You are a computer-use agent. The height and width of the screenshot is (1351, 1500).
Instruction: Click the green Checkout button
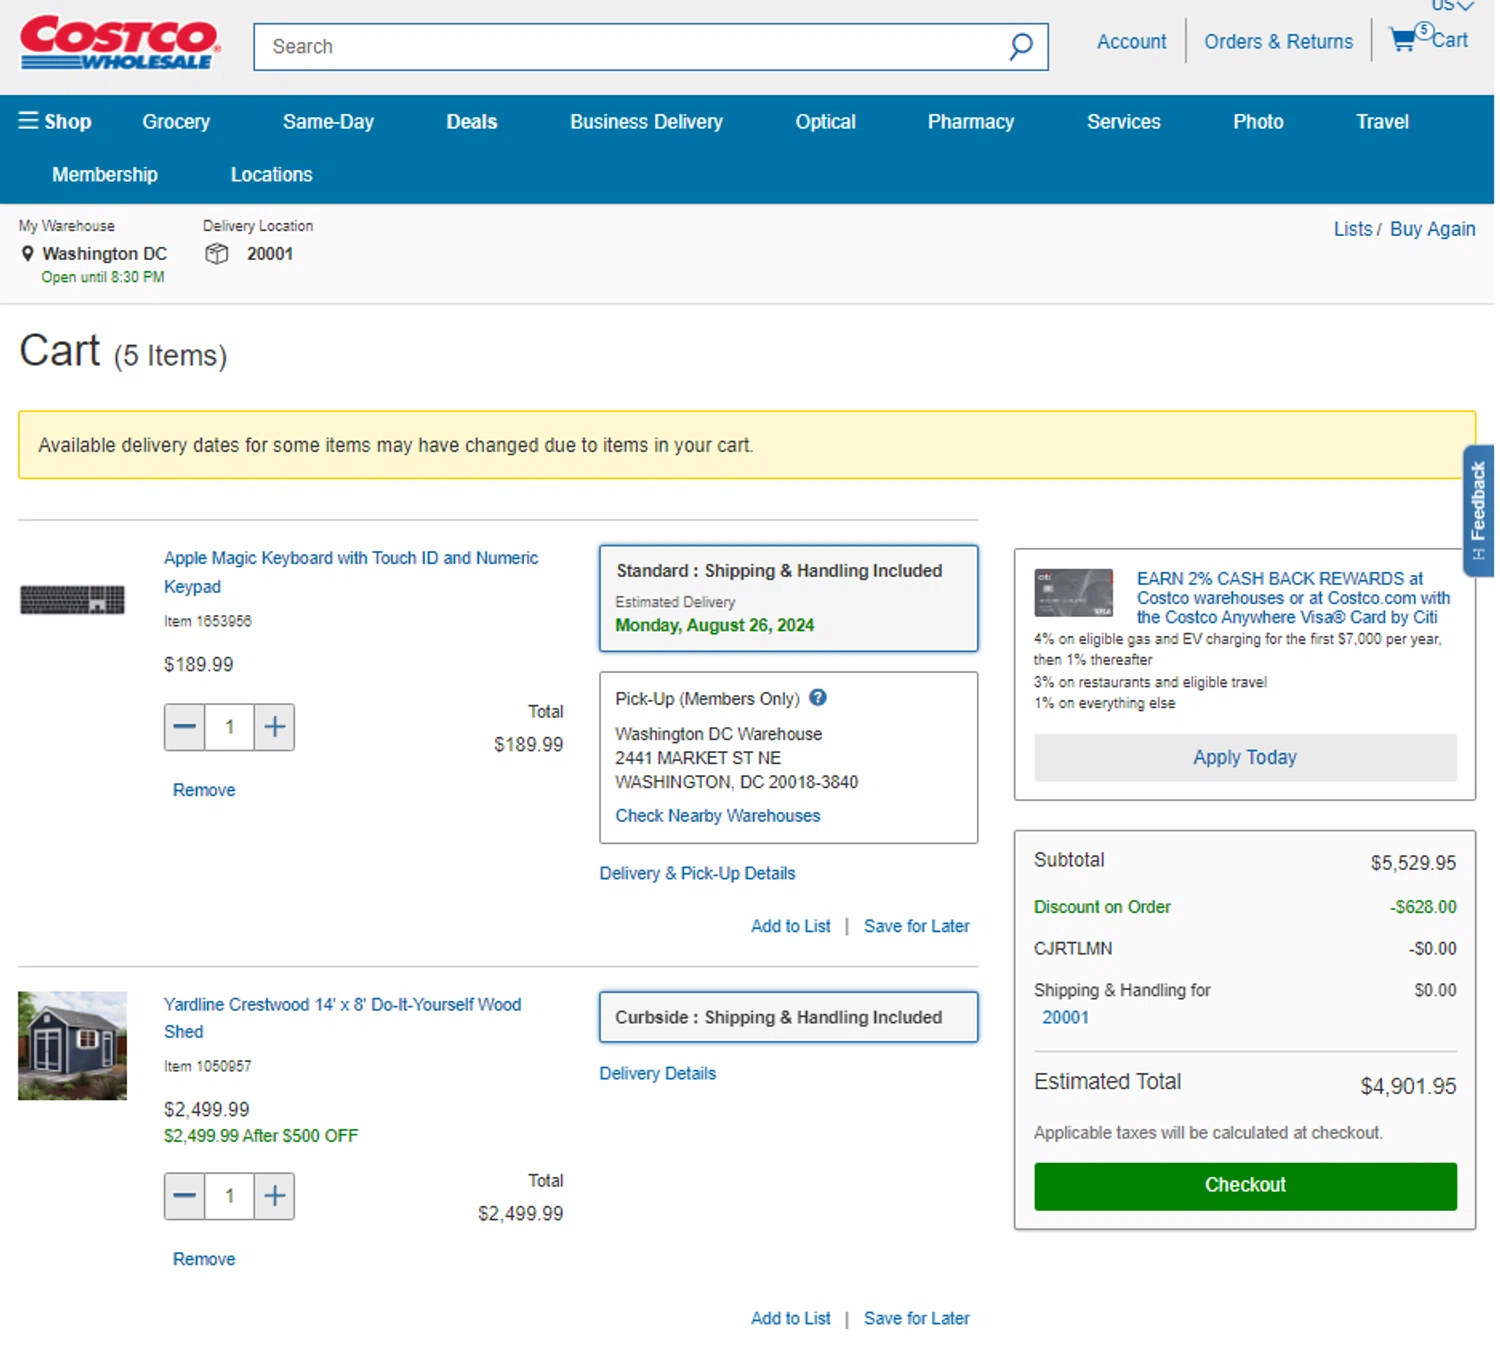1244,1186
